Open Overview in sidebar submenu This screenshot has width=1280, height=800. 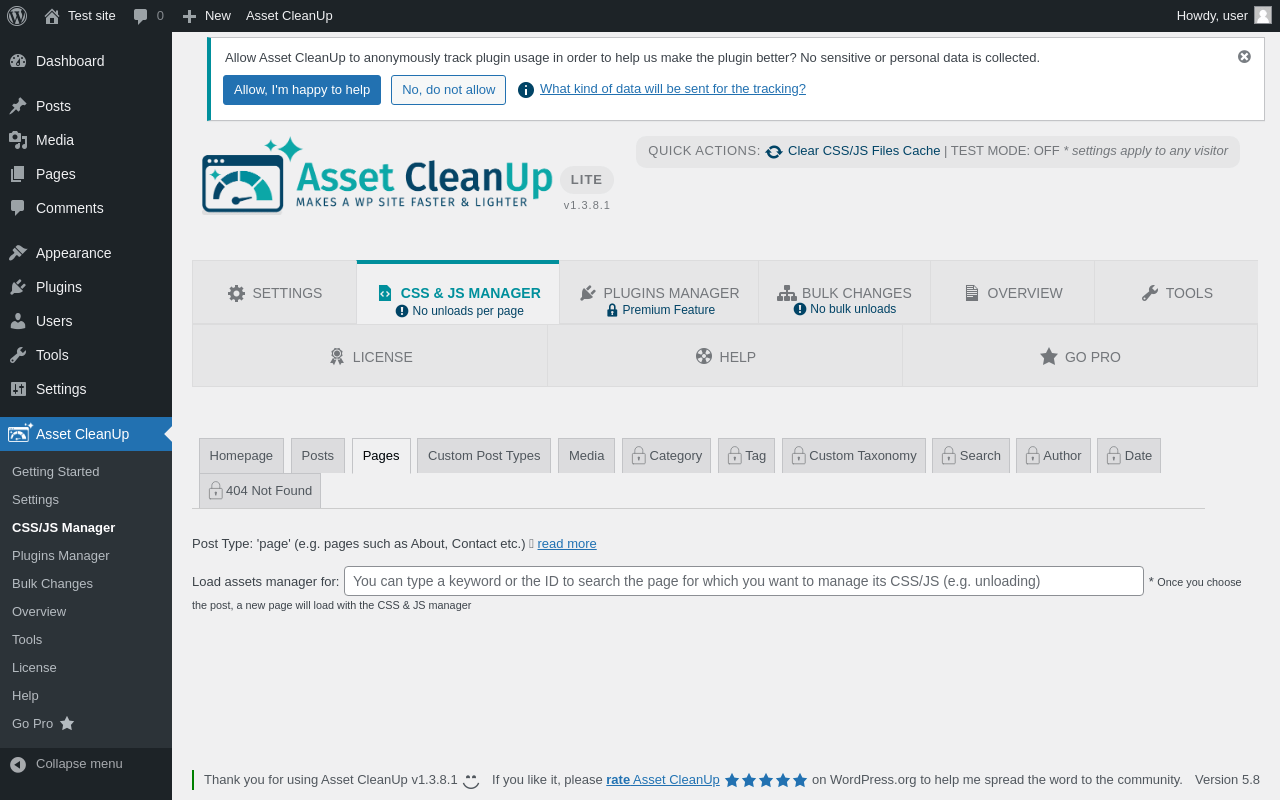pyautogui.click(x=39, y=612)
